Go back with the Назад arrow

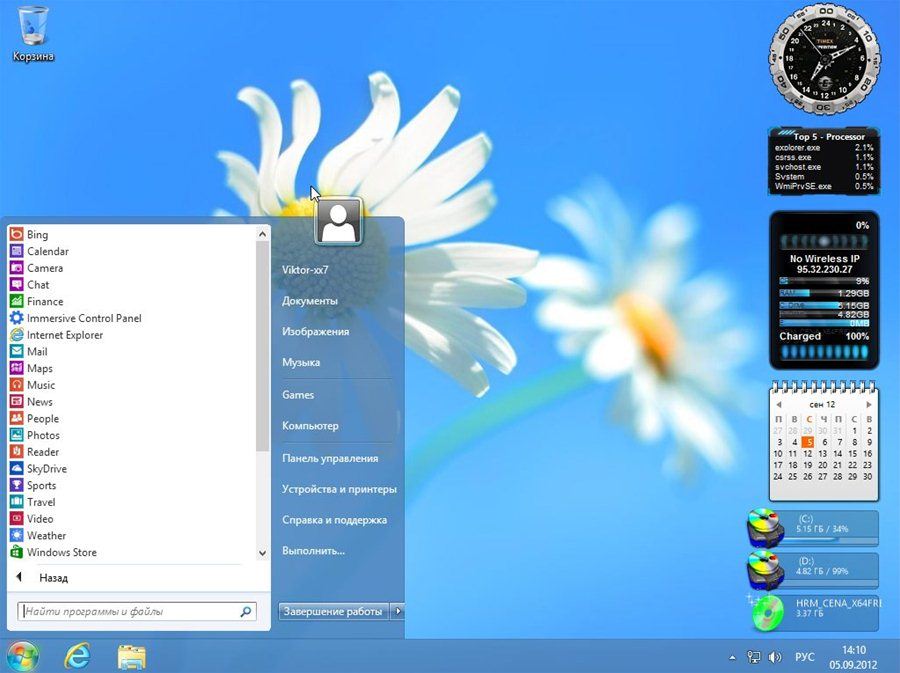19,578
